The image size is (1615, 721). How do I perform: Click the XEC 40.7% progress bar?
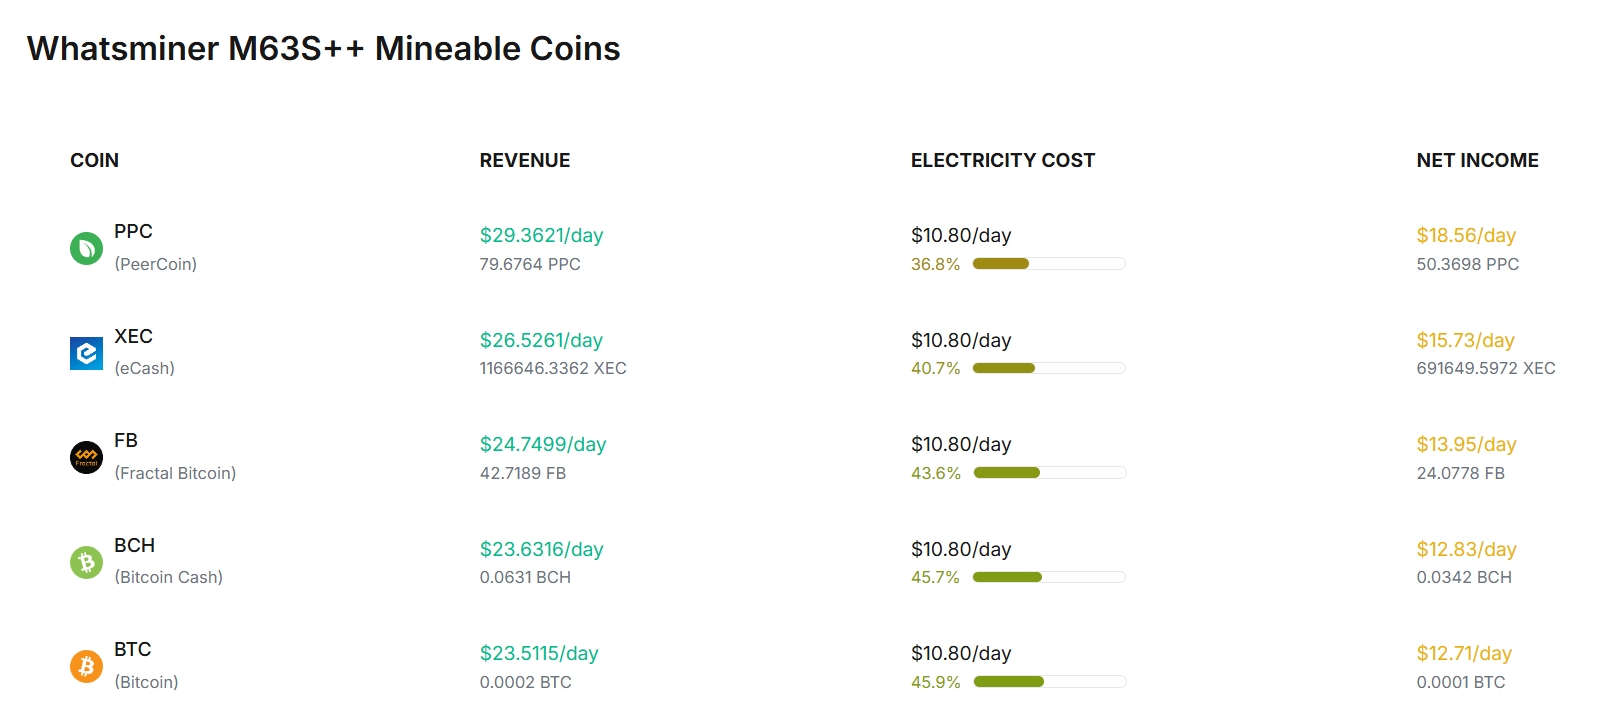coord(1047,368)
